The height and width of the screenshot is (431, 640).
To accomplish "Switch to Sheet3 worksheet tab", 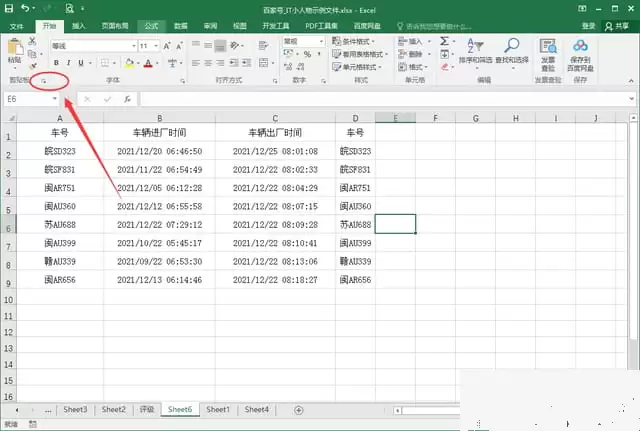I will [75, 409].
